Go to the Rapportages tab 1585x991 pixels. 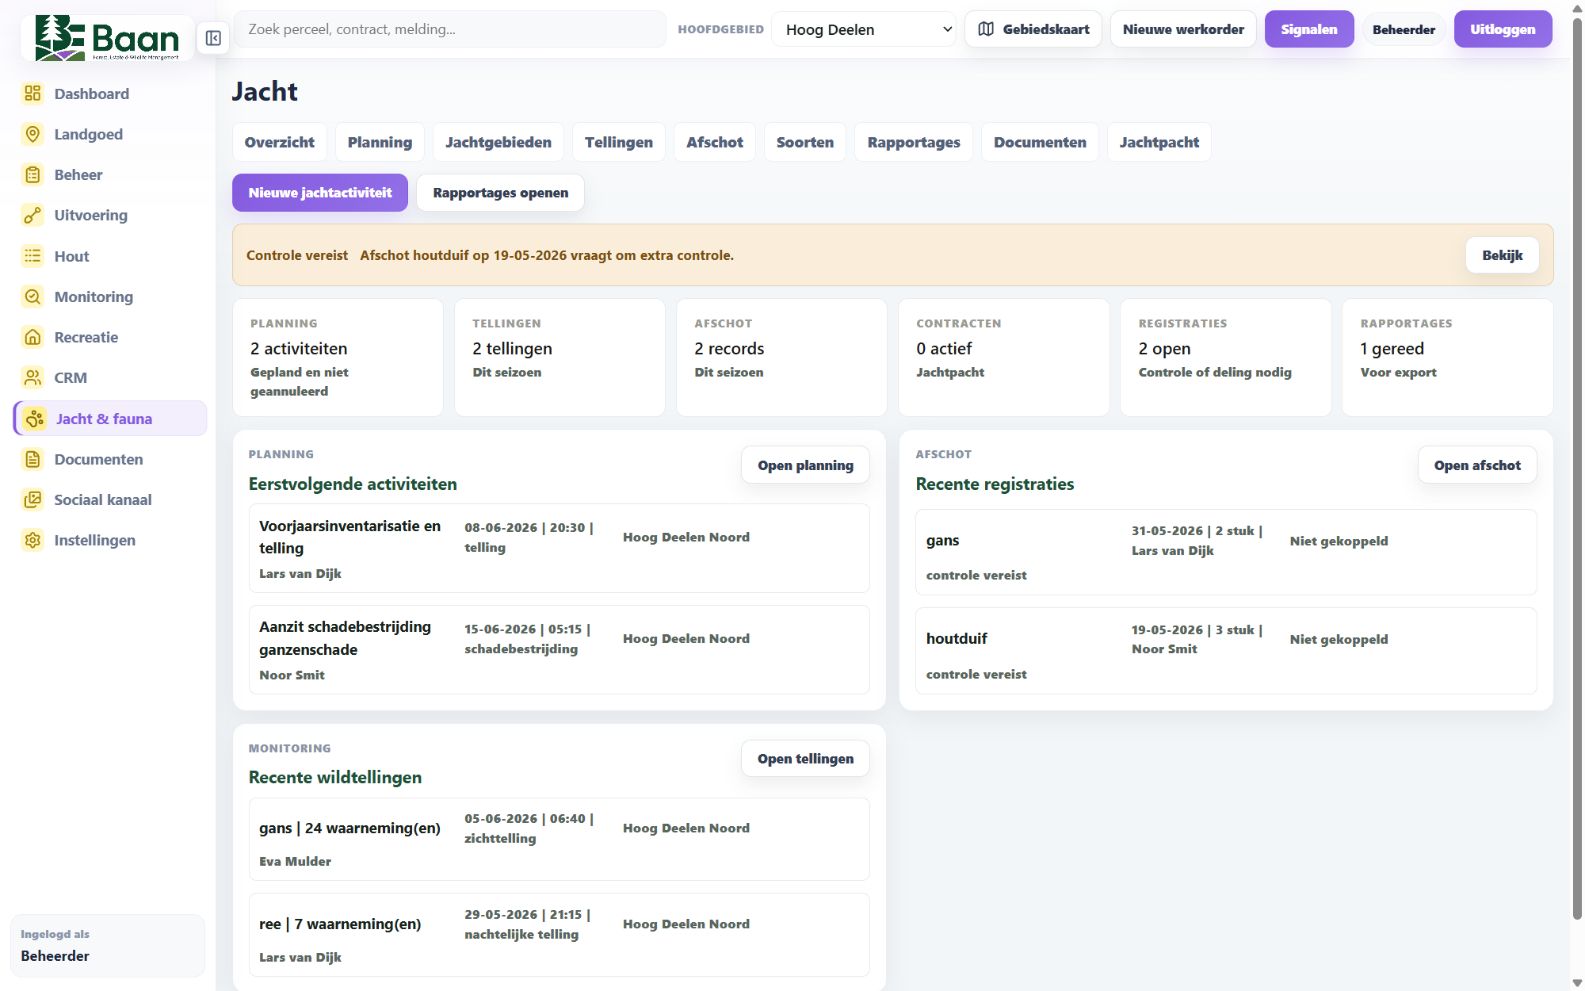pos(914,142)
